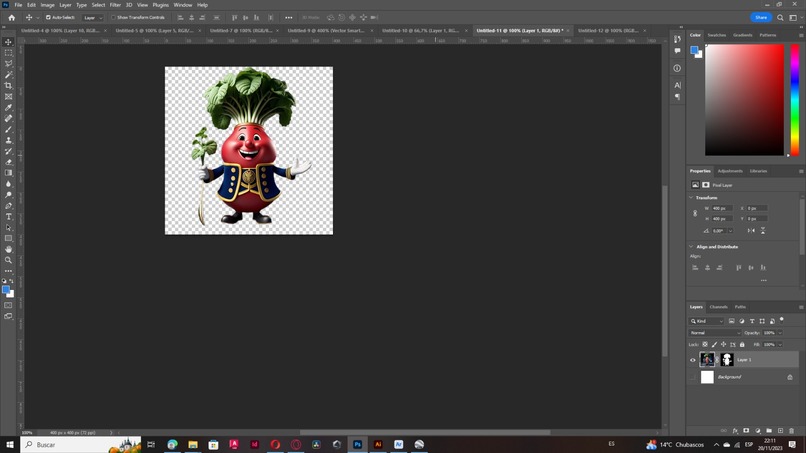This screenshot has height=453, width=806.
Task: Toggle lock transparent pixels
Action: (705, 345)
